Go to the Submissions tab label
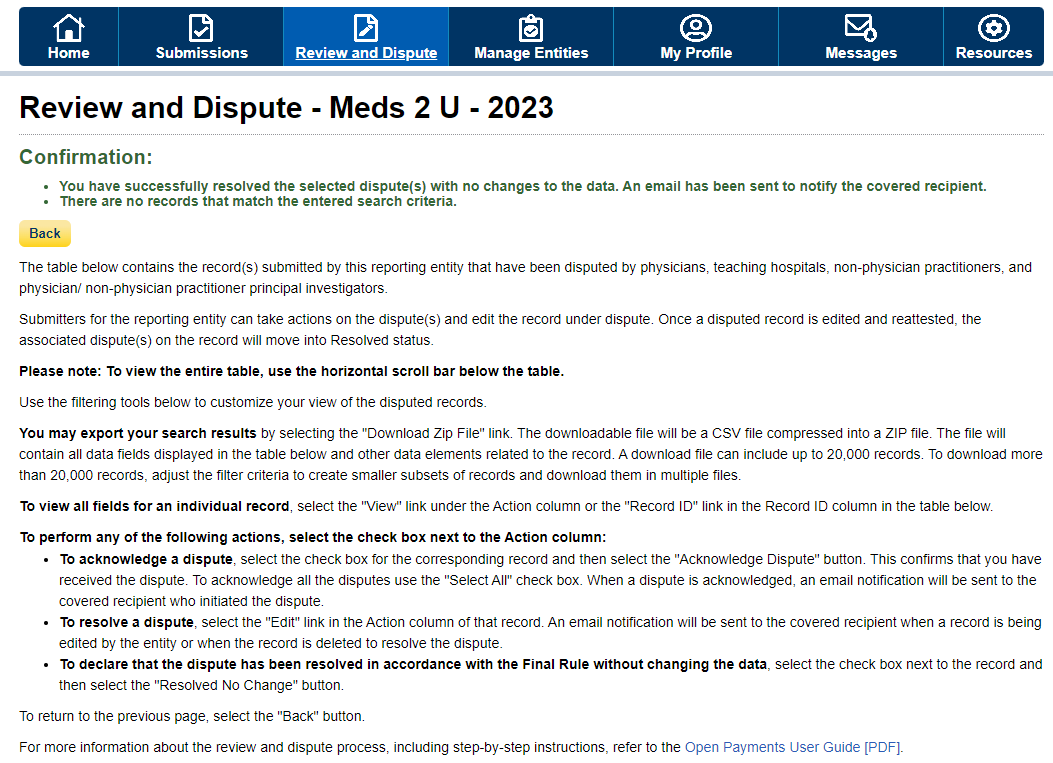Screen dimensions: 1053x763 click(201, 53)
